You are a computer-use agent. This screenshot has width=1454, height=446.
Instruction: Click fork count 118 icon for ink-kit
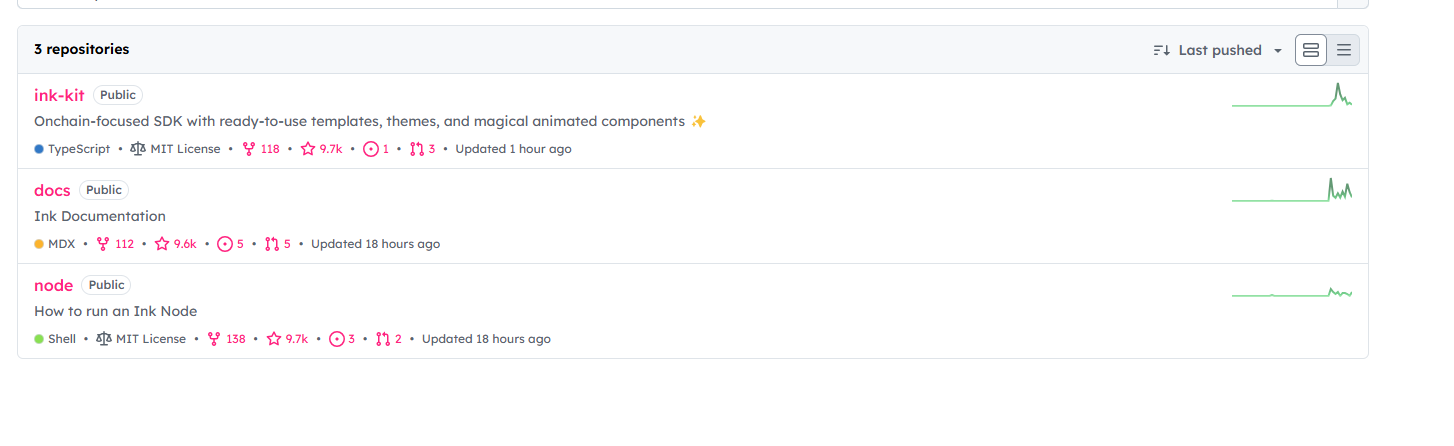tap(249, 149)
